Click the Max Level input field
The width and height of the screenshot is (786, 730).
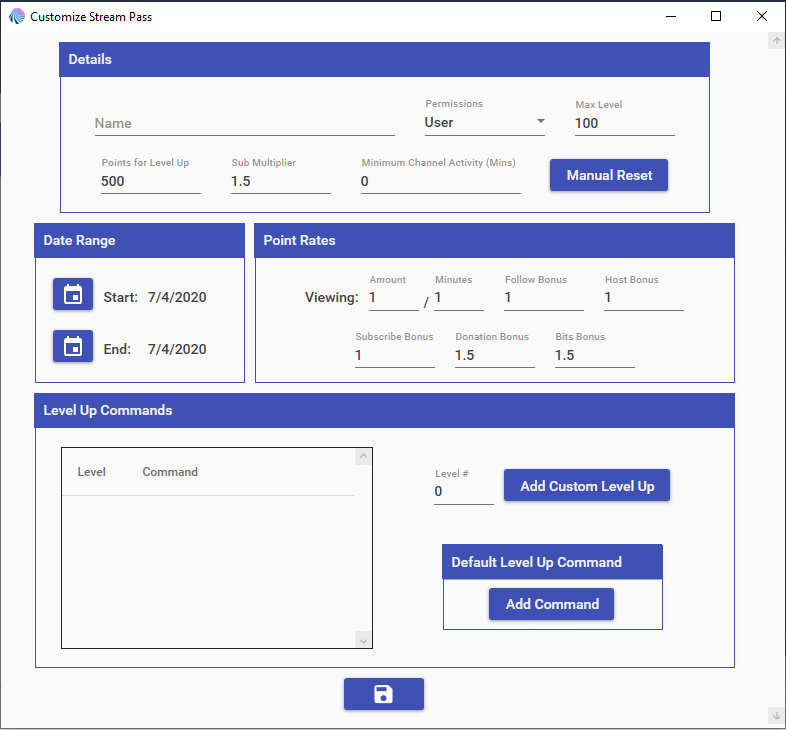[624, 123]
